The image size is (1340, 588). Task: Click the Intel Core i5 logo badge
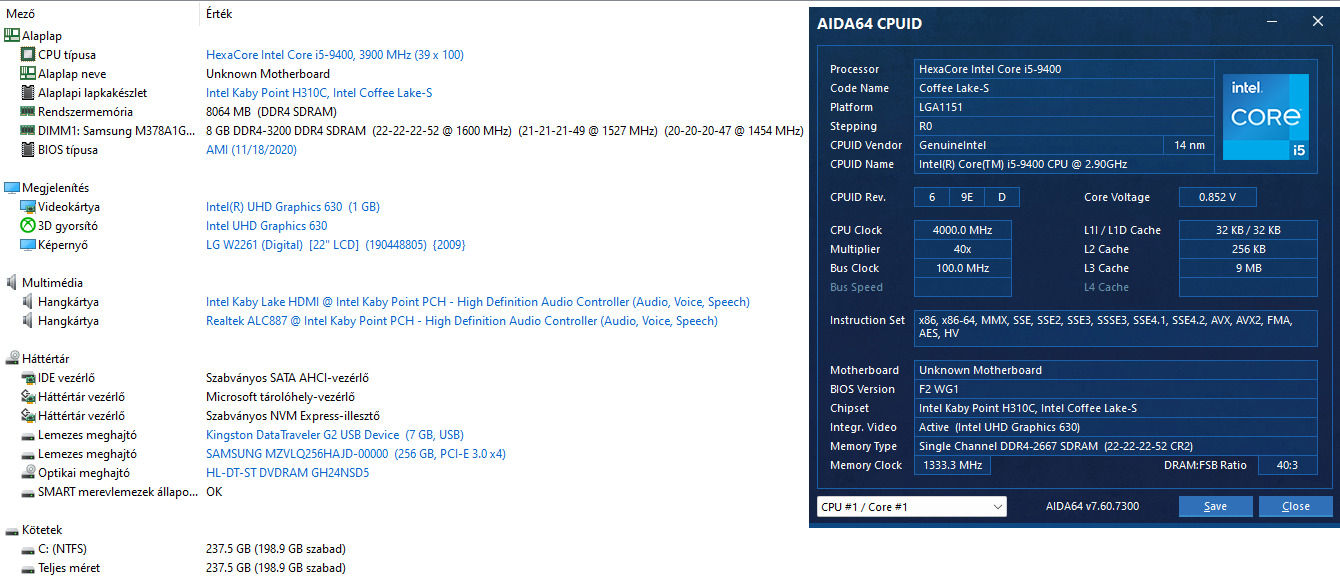[x=1265, y=117]
